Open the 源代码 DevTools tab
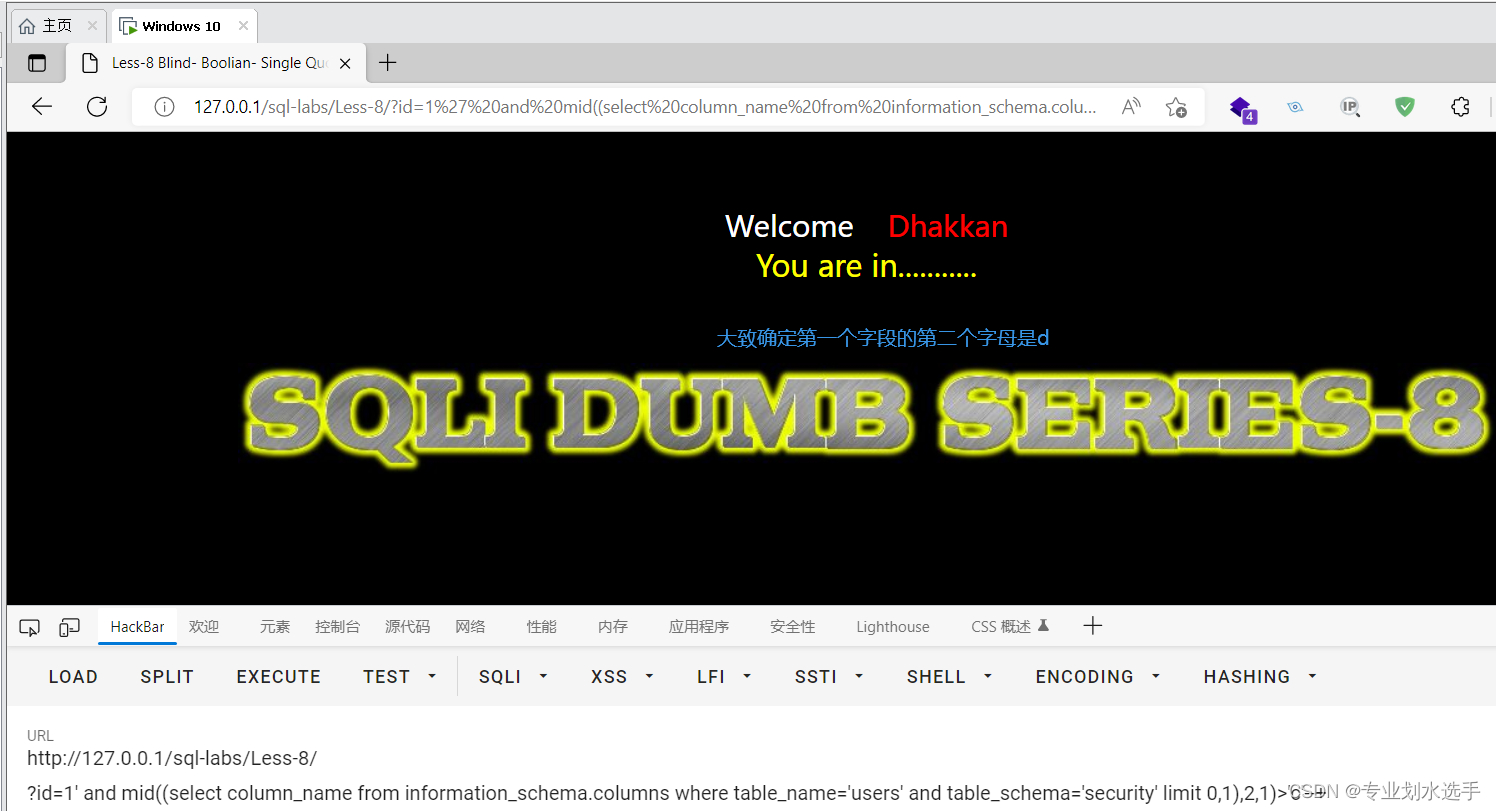The image size is (1496, 811). (x=407, y=627)
